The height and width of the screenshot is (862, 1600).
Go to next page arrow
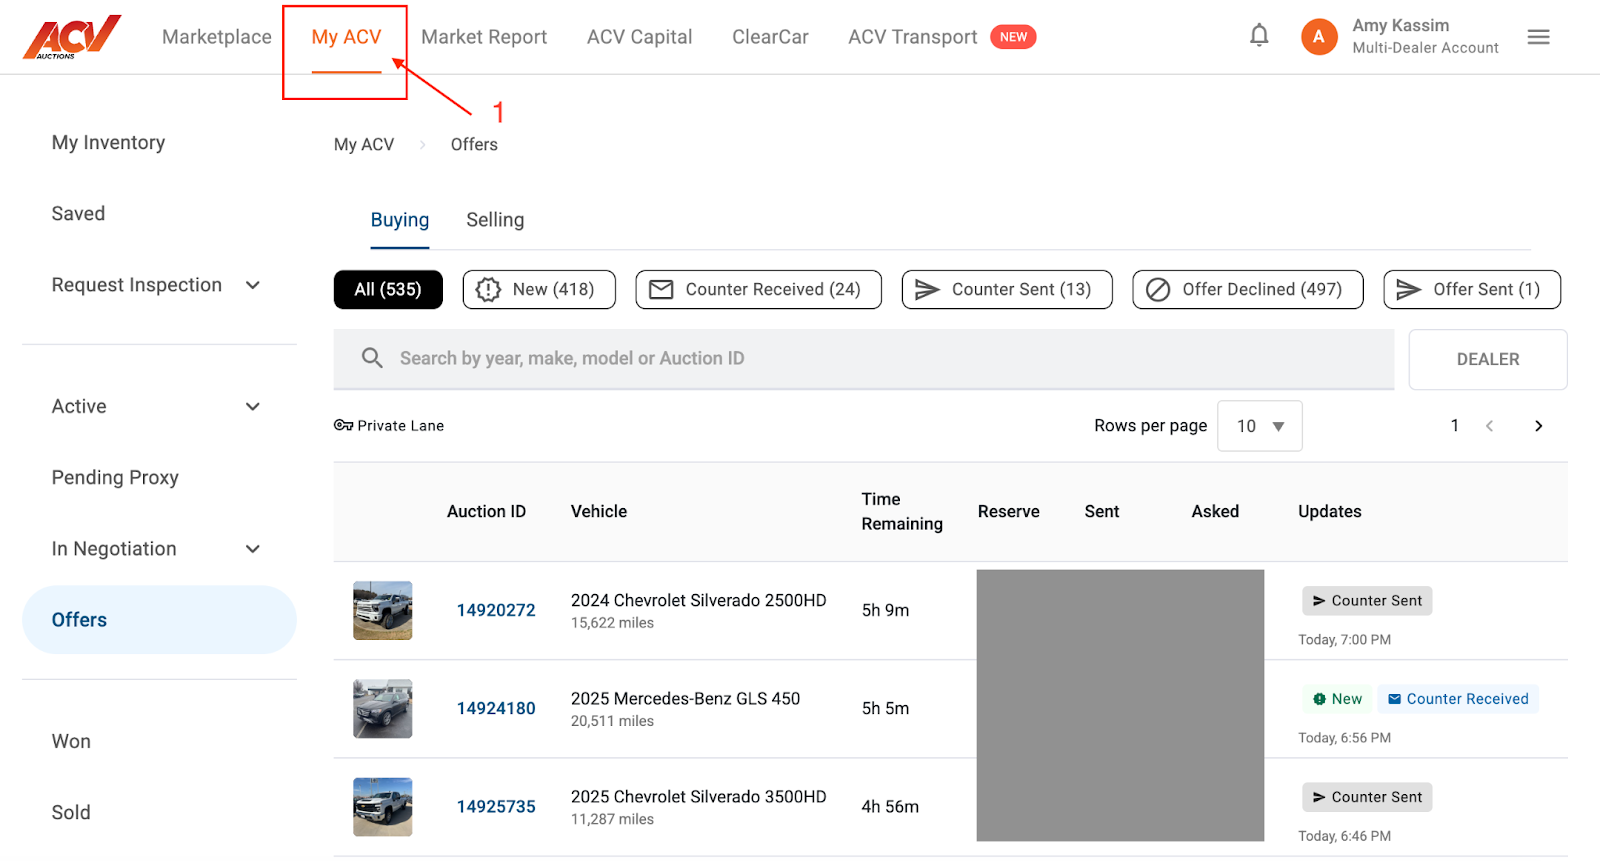tap(1538, 426)
